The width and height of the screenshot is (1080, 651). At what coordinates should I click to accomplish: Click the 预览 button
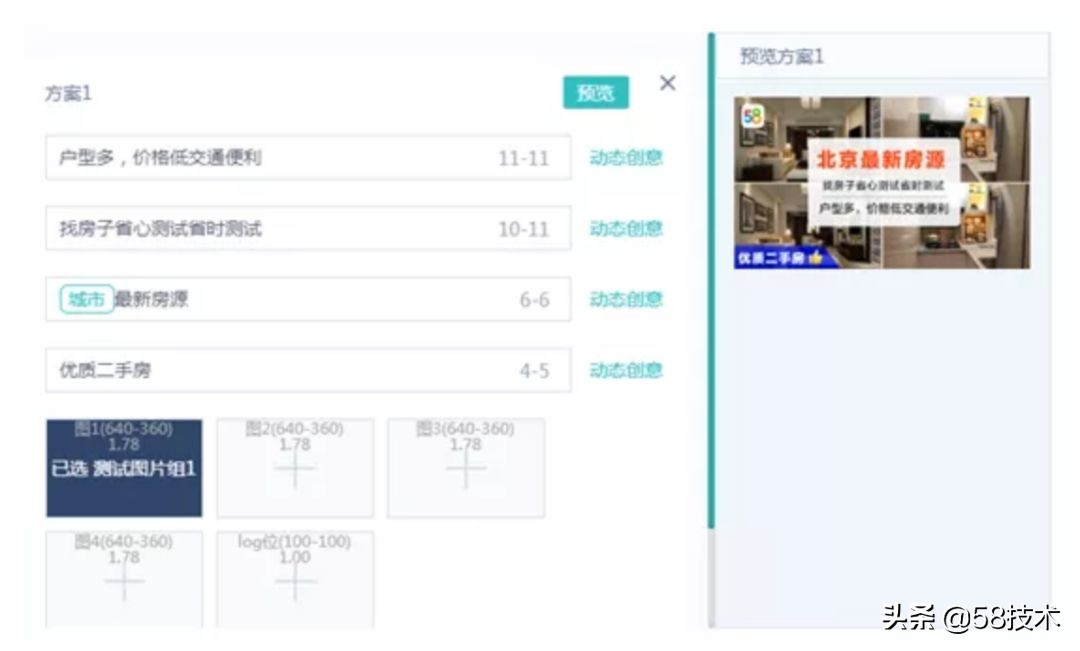click(597, 92)
